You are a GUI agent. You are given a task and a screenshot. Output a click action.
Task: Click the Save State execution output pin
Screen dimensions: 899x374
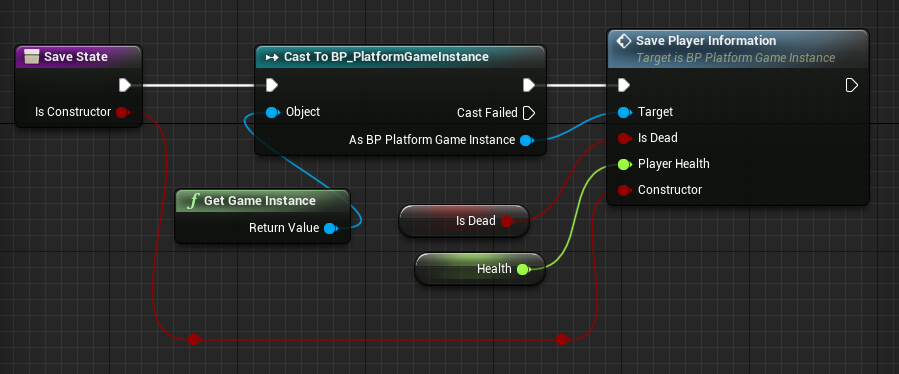pyautogui.click(x=125, y=85)
